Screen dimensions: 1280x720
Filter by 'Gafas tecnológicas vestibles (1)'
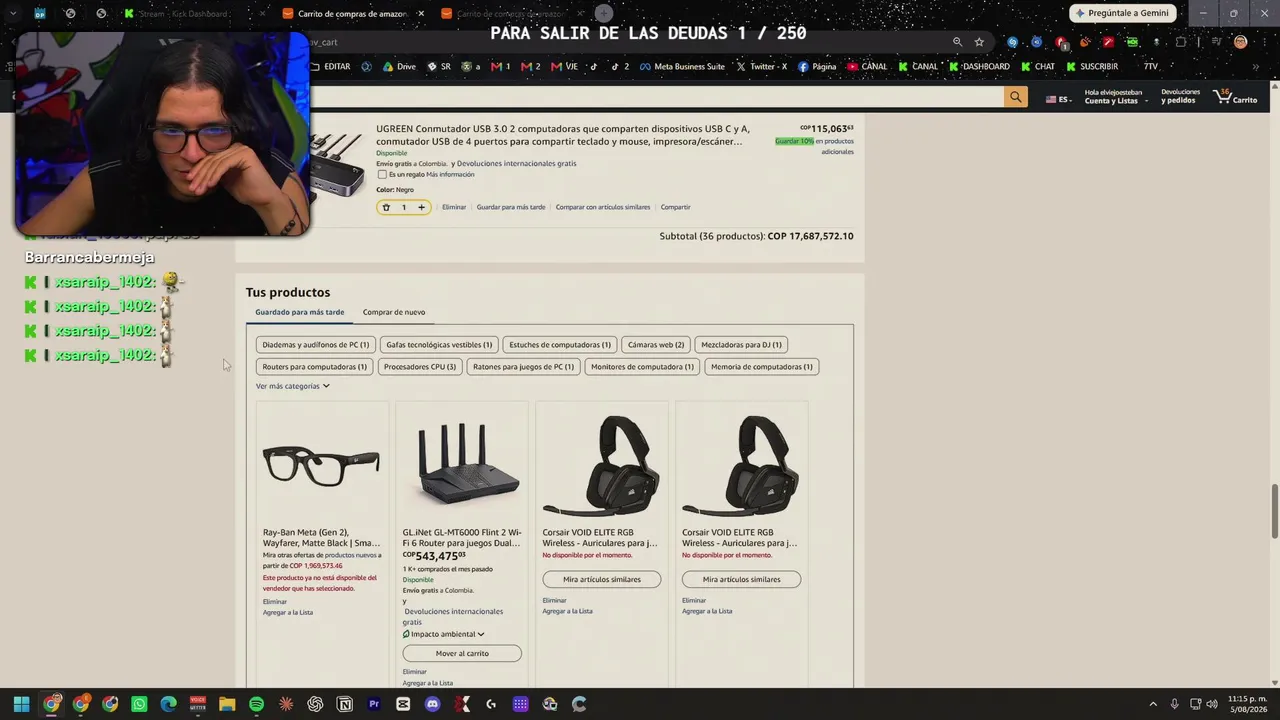439,345
